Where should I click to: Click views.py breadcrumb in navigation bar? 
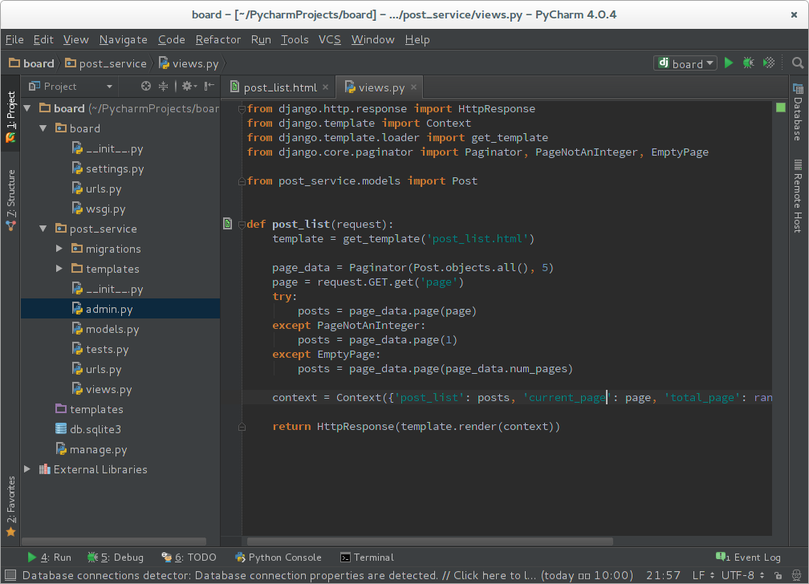pyautogui.click(x=189, y=63)
